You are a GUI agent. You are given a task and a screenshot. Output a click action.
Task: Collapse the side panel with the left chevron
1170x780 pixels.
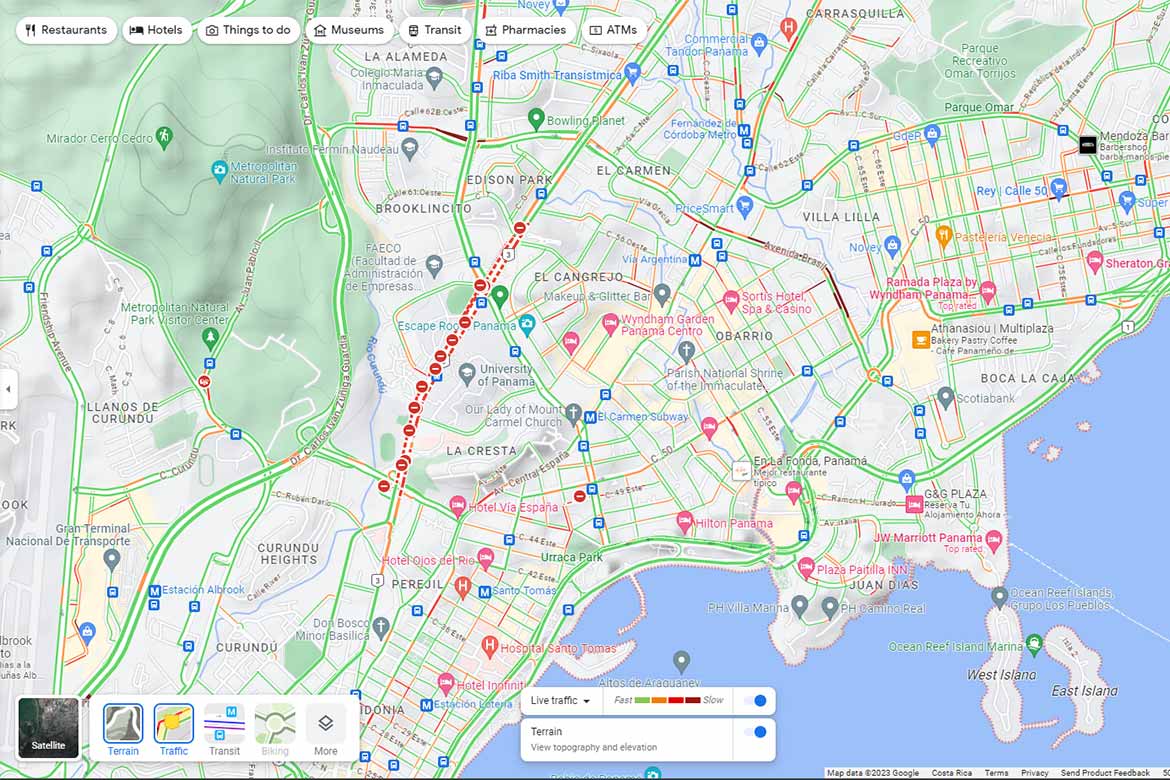point(9,390)
